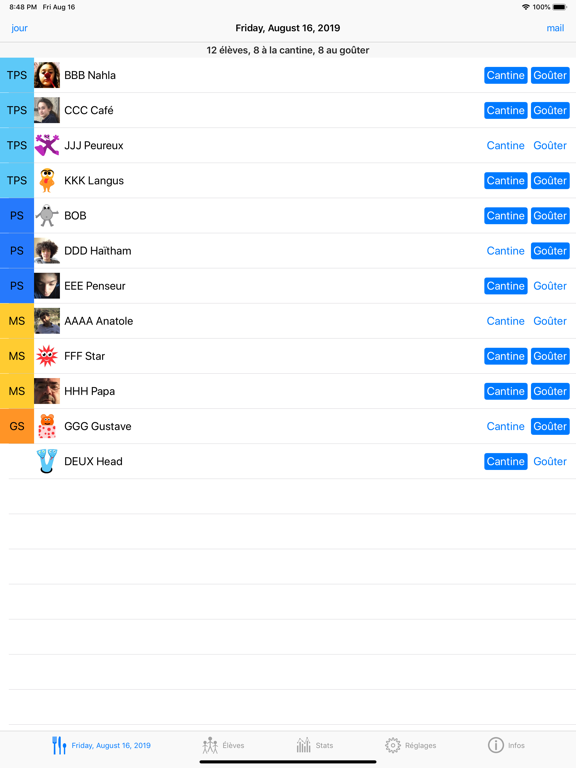Turn on Cantine for GGG Gustave
Image resolution: width=576 pixels, height=768 pixels.
coord(505,426)
